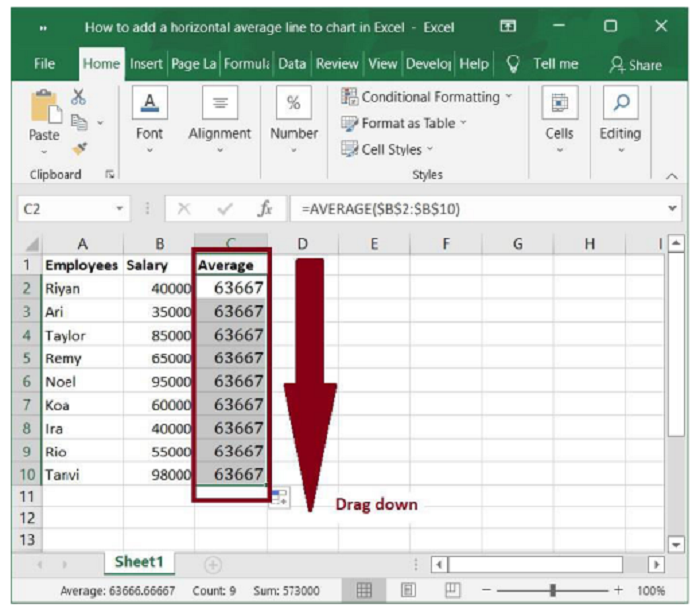Click the Tell me lightbulb icon
Screen dimensions: 700x612
tap(513, 64)
